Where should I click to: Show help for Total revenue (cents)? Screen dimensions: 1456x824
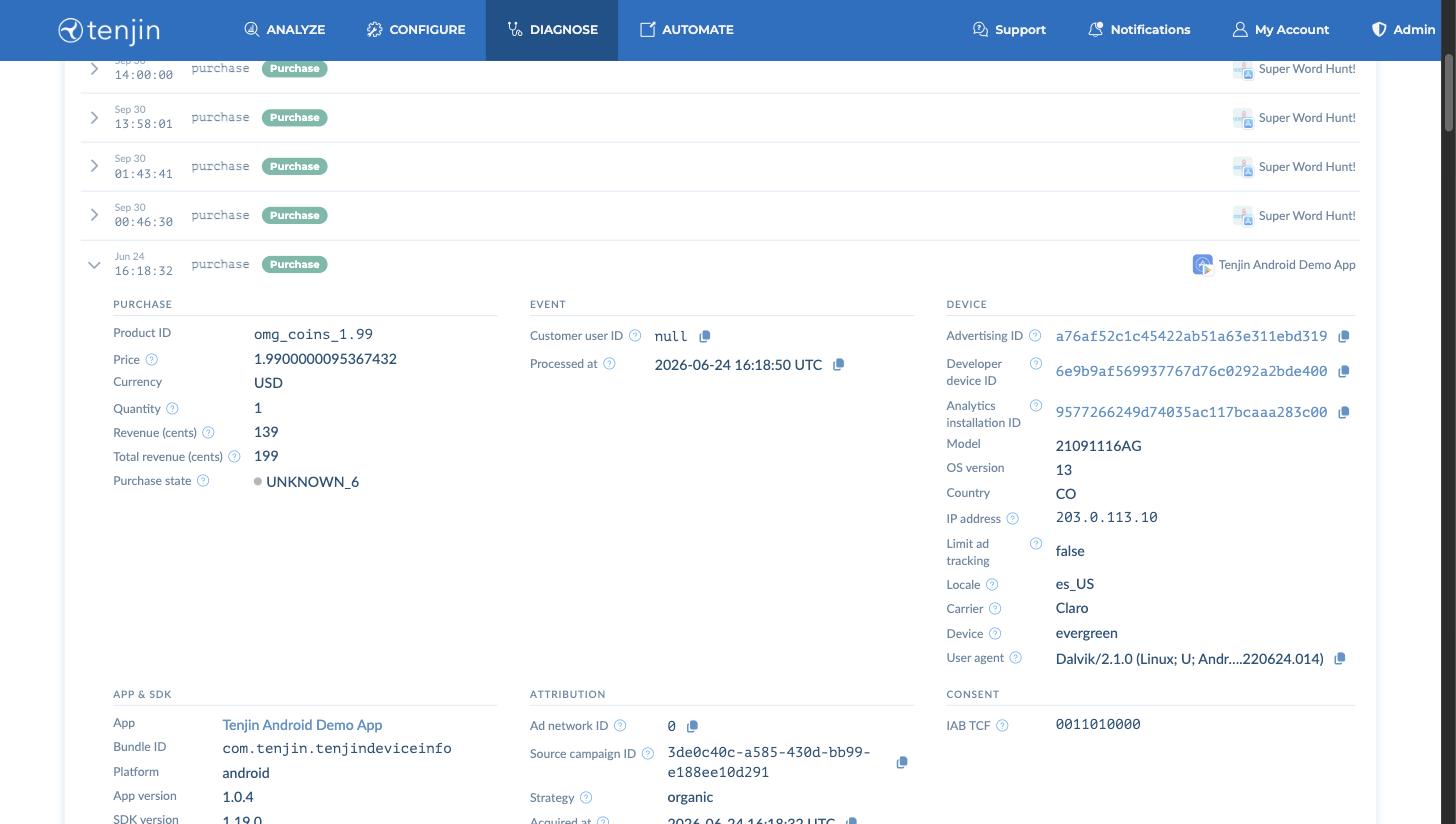click(234, 457)
